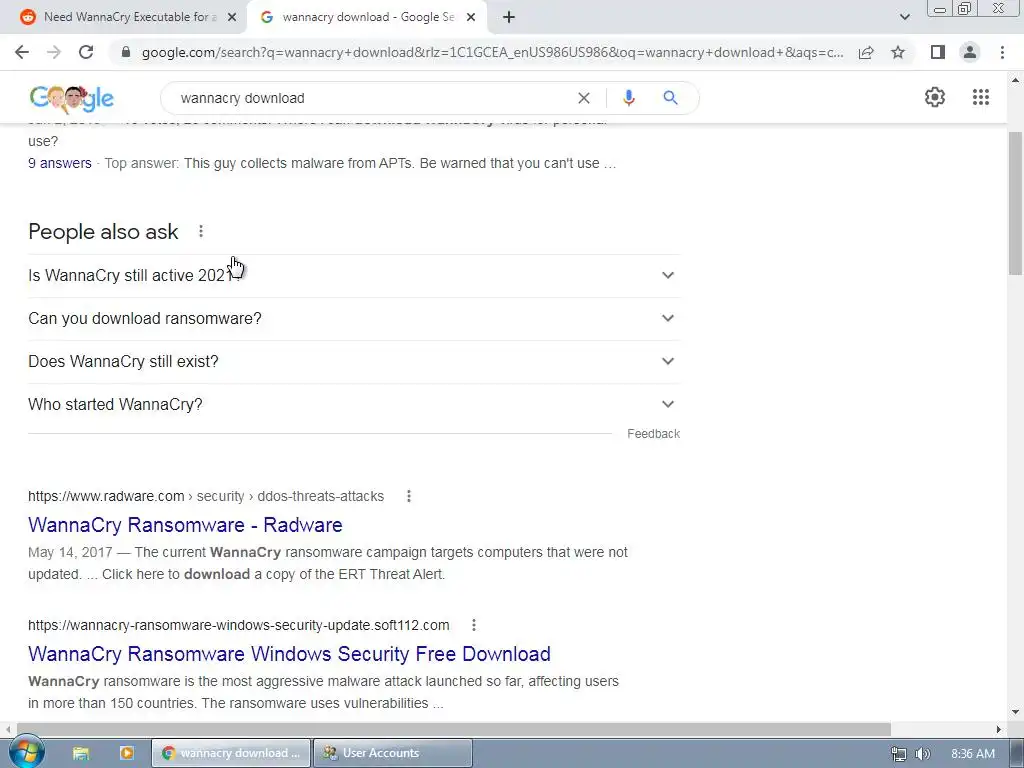Click the scroll down arrow
Viewport: 1024px width, 768px height.
click(x=1016, y=712)
